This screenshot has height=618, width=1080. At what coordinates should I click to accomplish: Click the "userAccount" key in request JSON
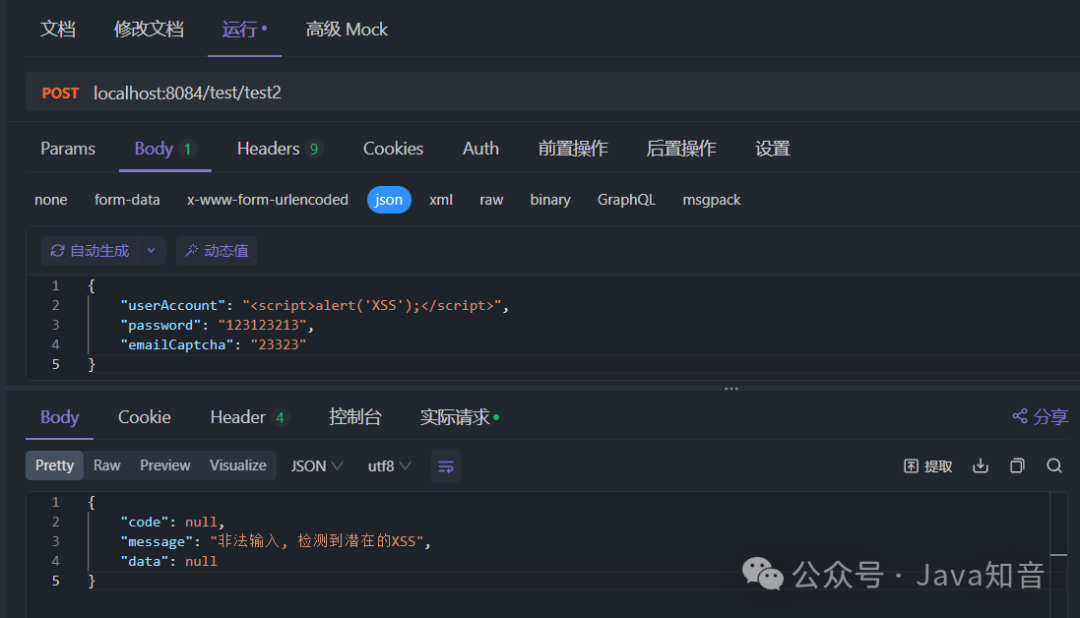172,305
